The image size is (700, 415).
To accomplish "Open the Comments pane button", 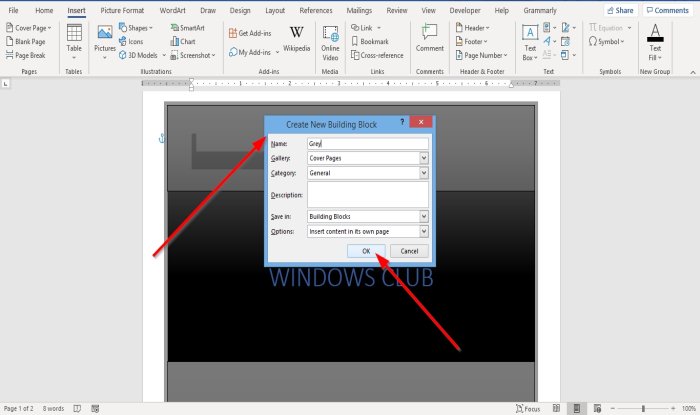I will [667, 10].
